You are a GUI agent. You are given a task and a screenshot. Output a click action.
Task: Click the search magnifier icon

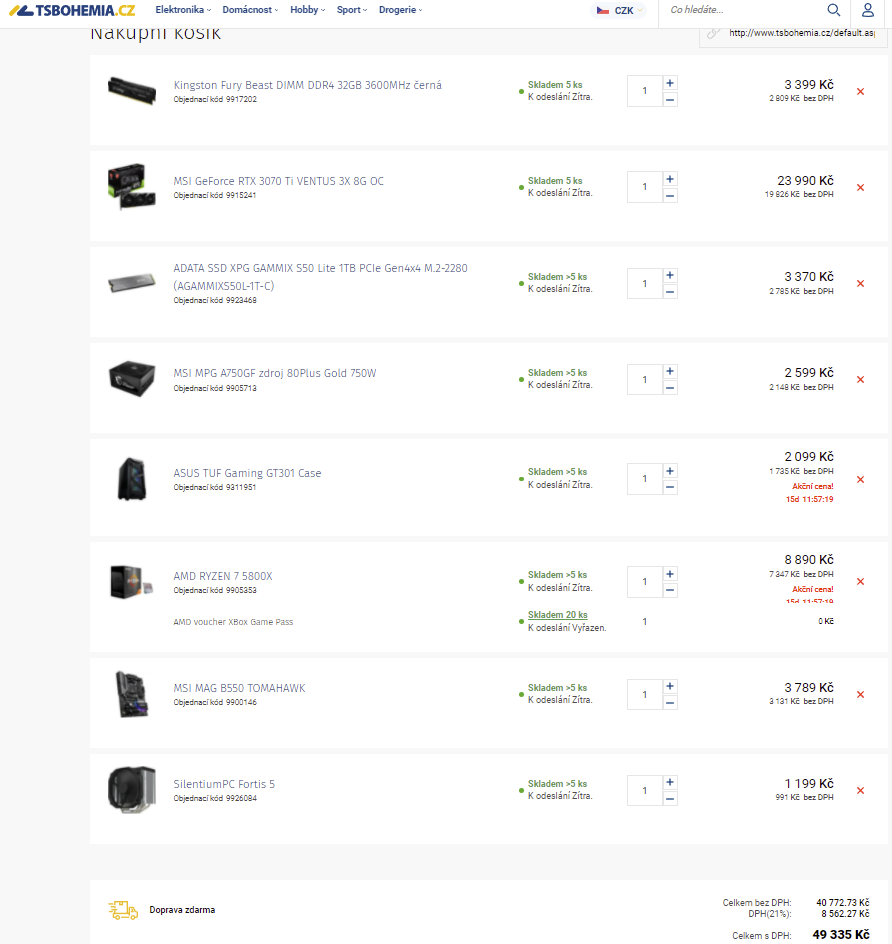[834, 10]
